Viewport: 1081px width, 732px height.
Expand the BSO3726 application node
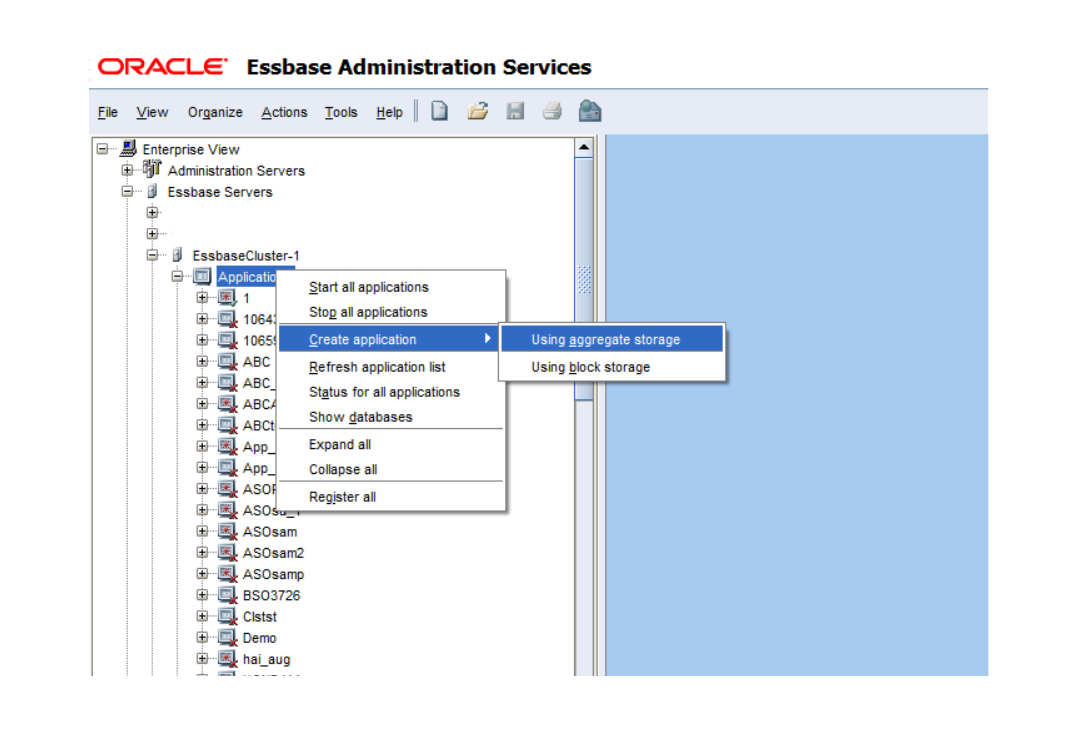pos(200,595)
